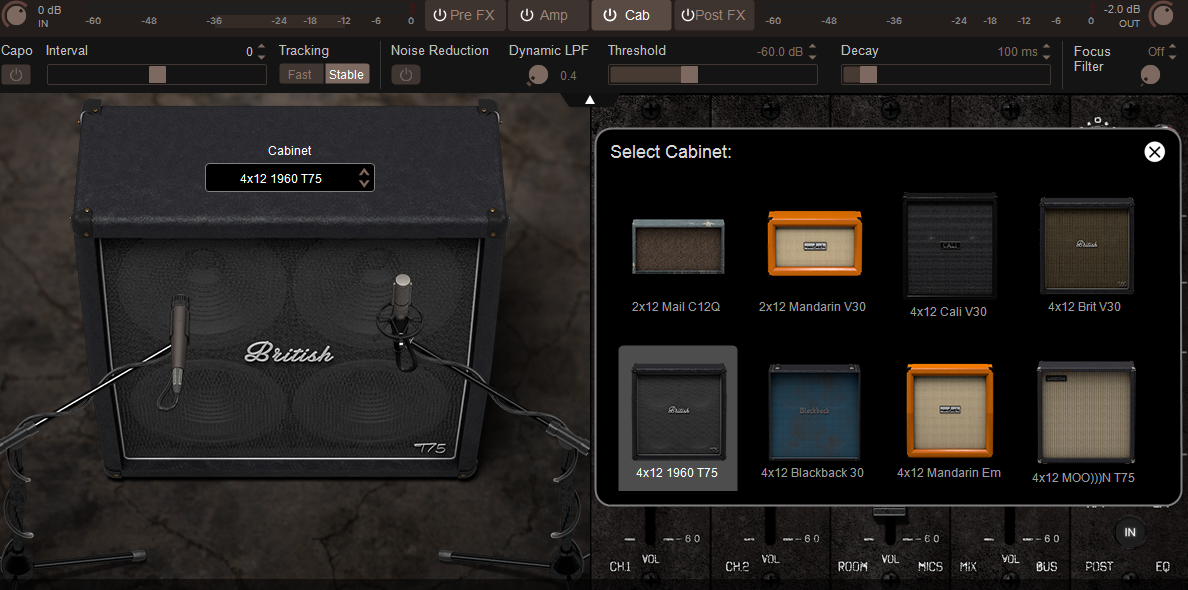Adjust the Decay slider

[x=946, y=74]
